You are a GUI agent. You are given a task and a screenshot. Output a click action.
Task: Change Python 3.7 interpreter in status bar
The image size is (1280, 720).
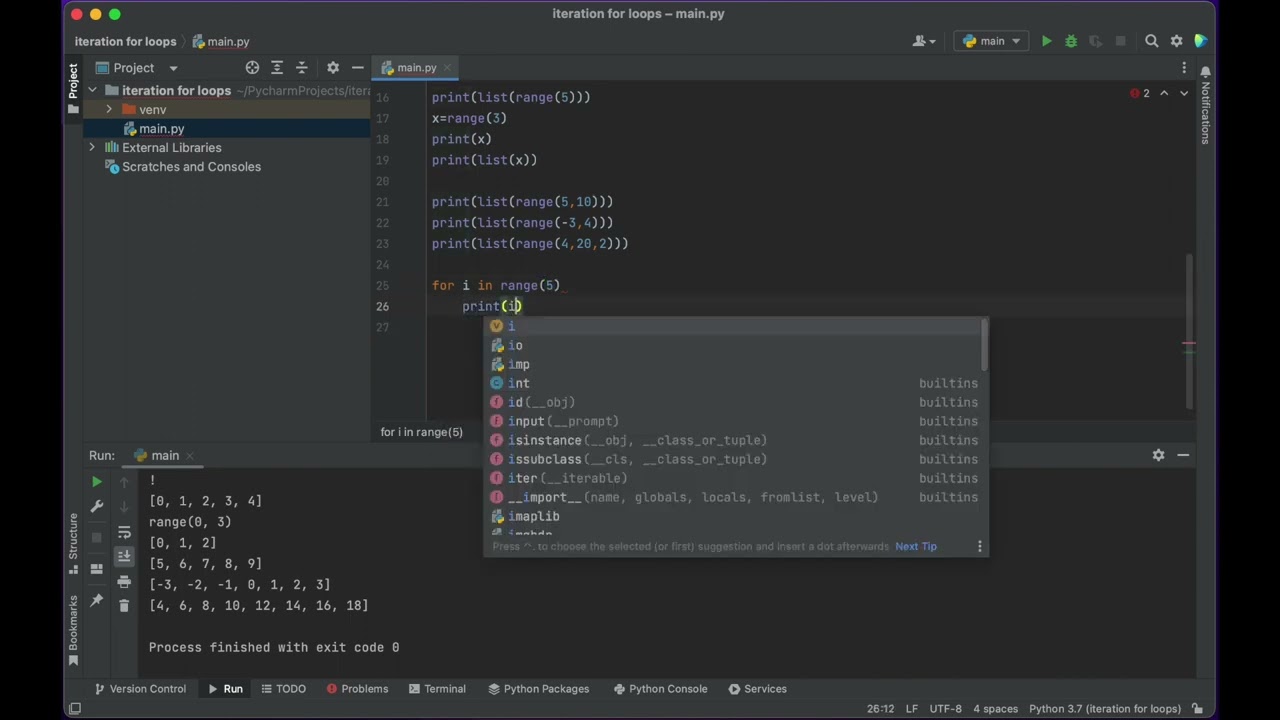click(1105, 709)
